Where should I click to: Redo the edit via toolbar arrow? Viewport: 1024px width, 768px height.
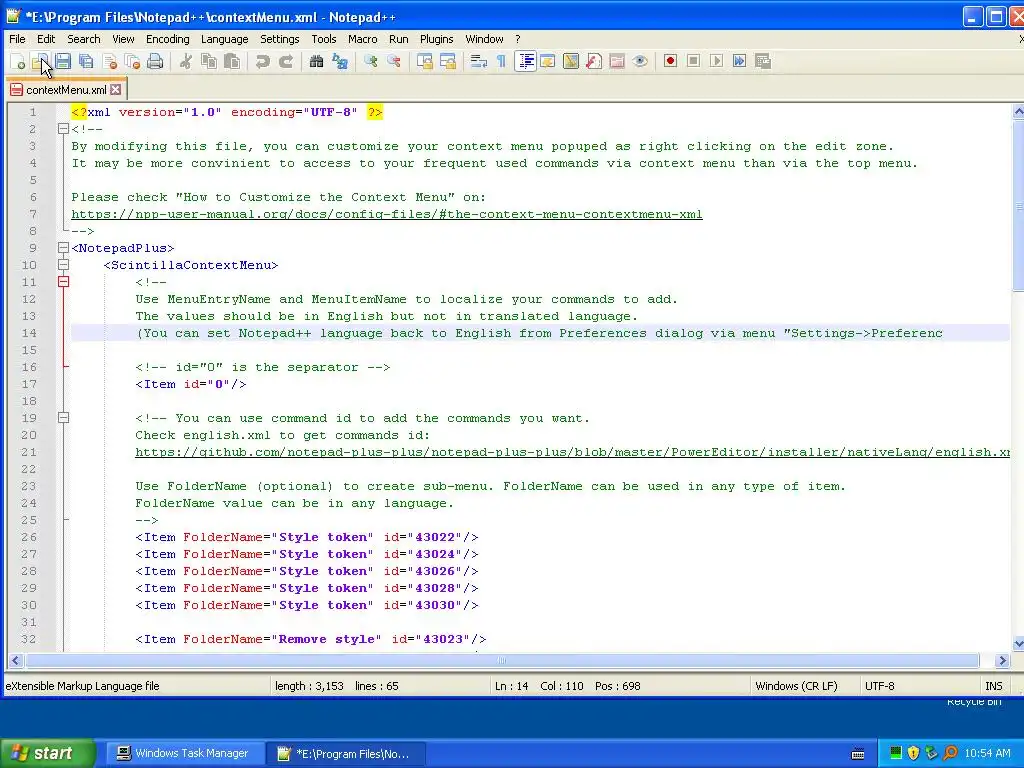286,61
